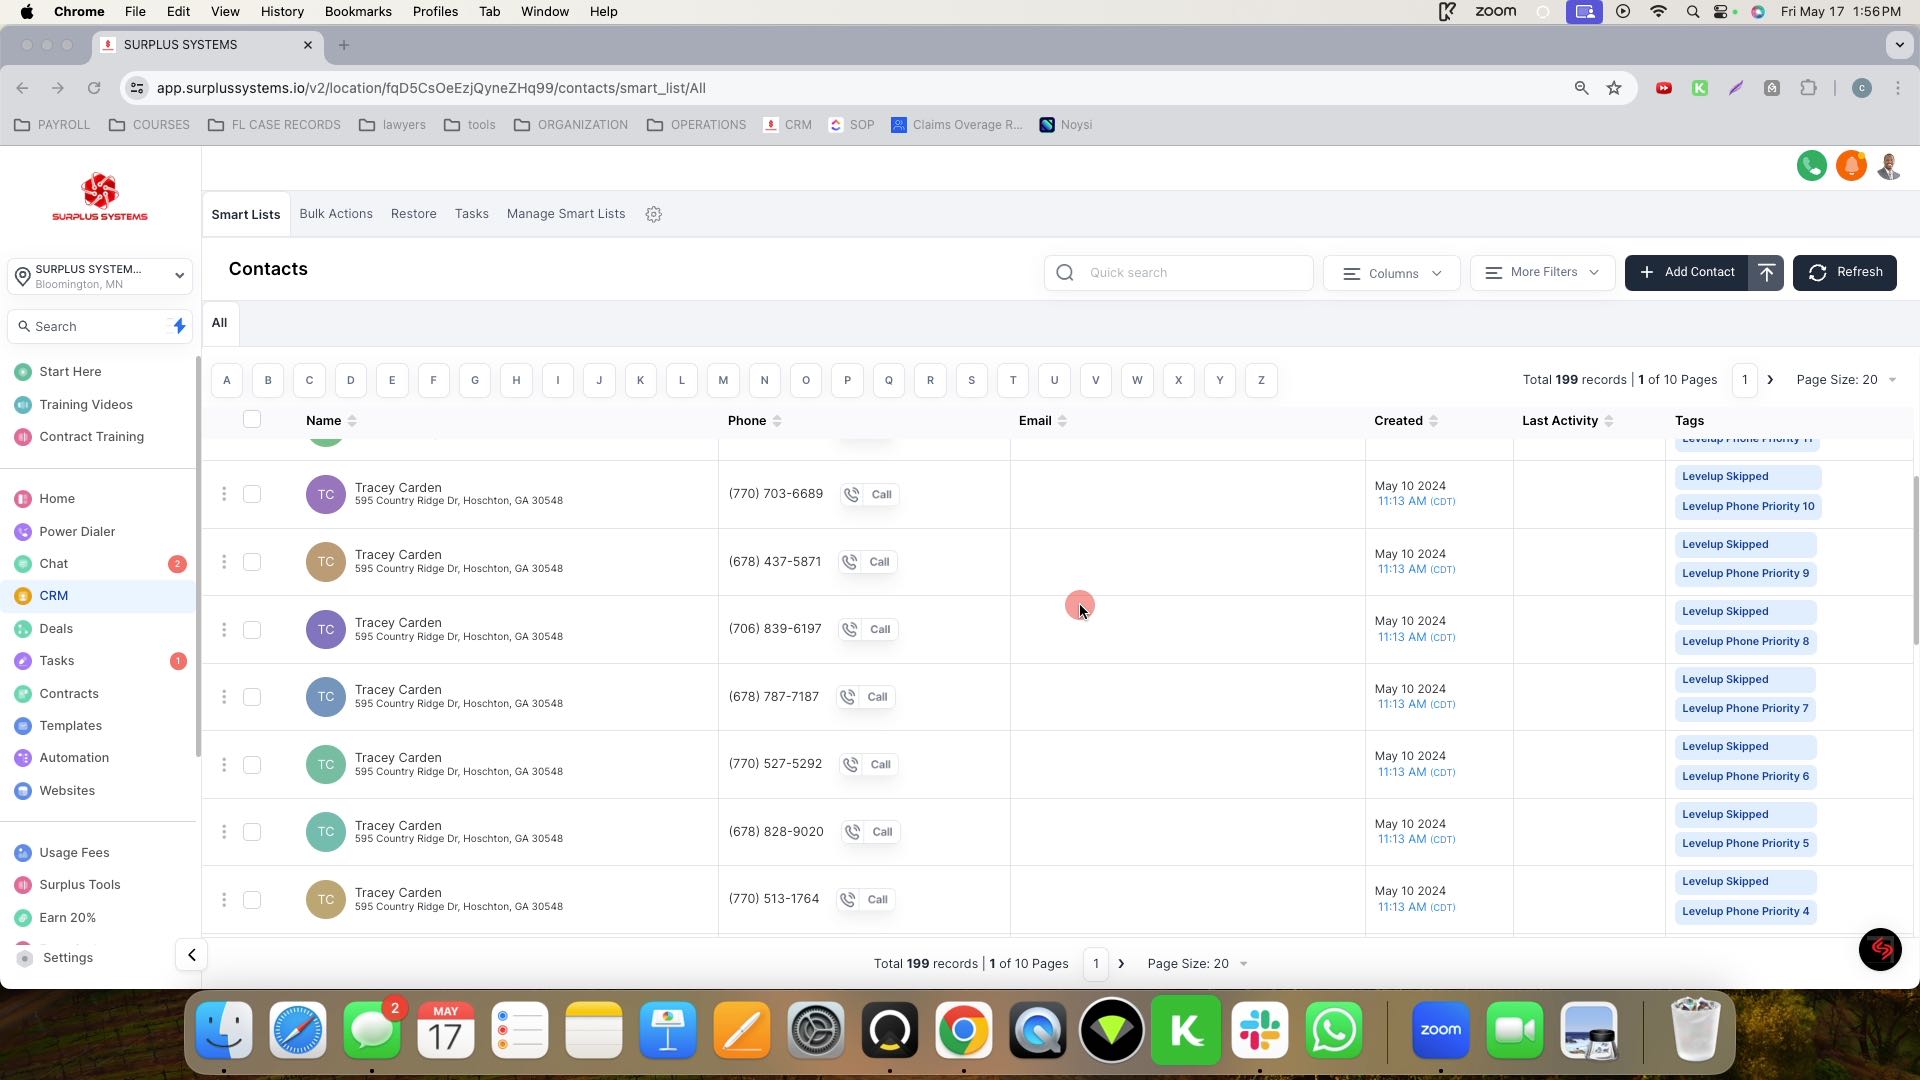Viewport: 1920px width, 1080px height.
Task: Click the green phone dialer icon
Action: (1811, 166)
